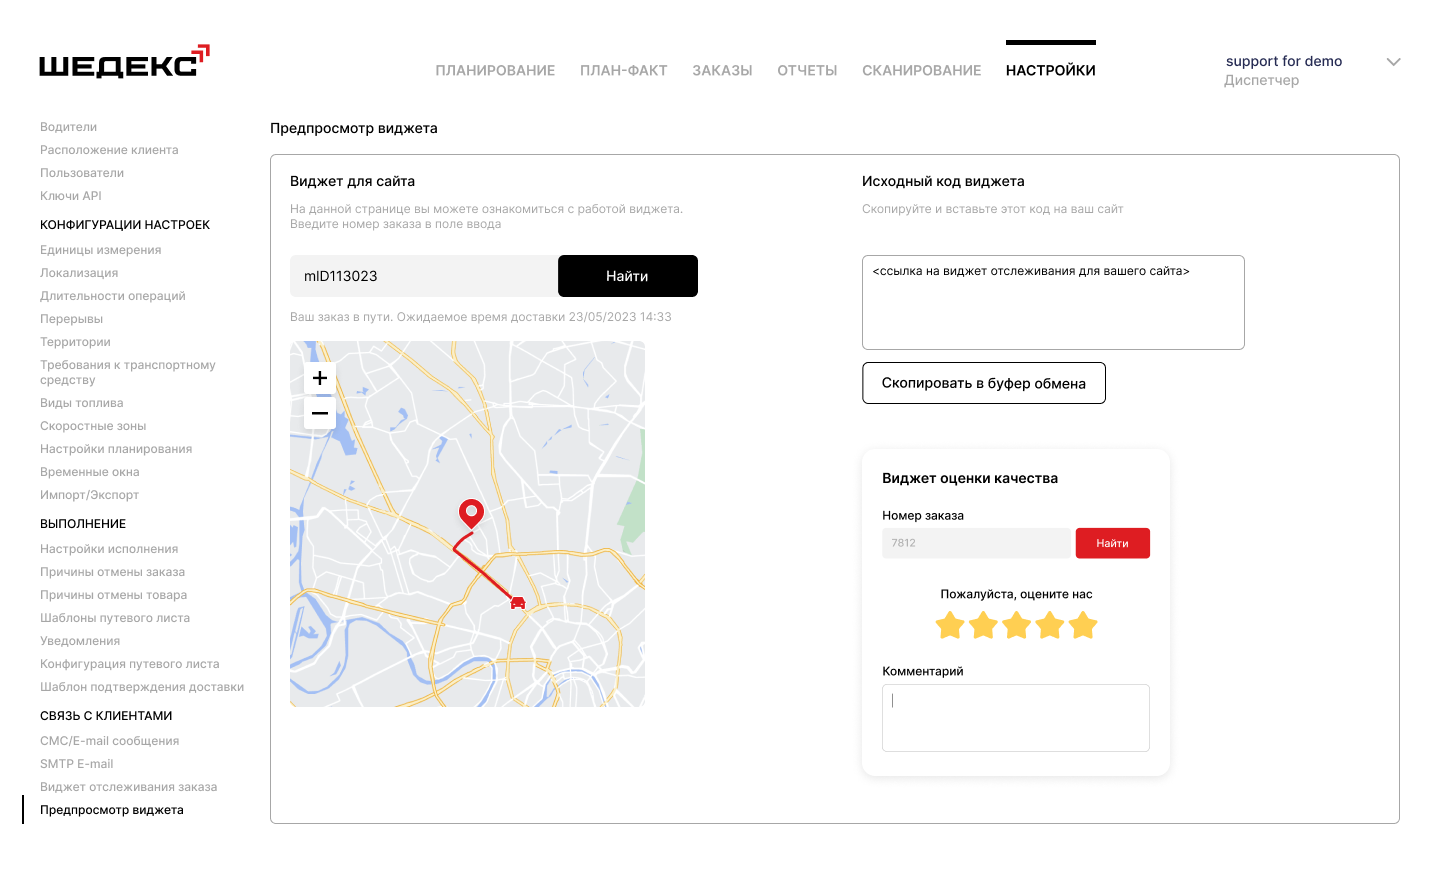This screenshot has width=1440, height=890.
Task: Click Скопировать в буфер обмена button
Action: (983, 383)
